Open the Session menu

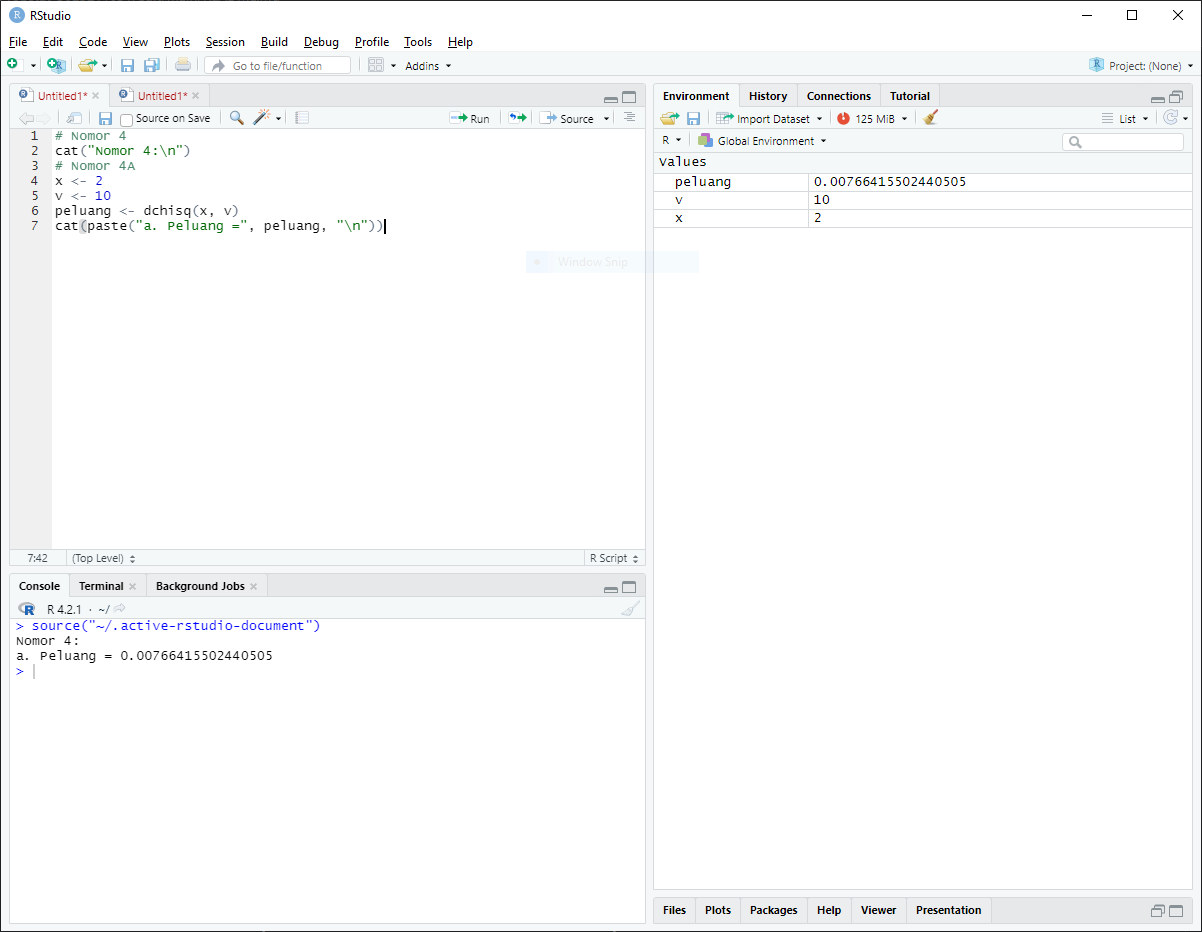point(225,42)
